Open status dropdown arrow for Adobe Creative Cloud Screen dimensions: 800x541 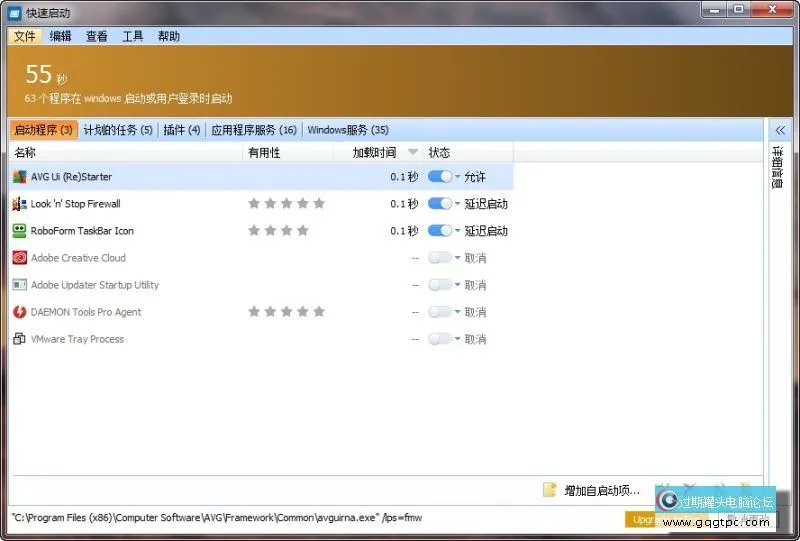458,258
